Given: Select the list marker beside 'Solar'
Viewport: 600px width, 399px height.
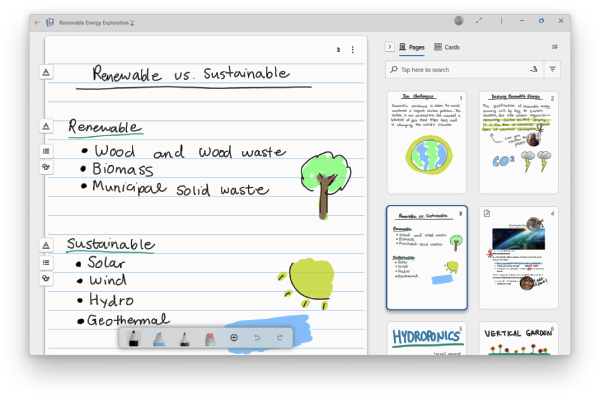Looking at the screenshot, I should point(46,262).
